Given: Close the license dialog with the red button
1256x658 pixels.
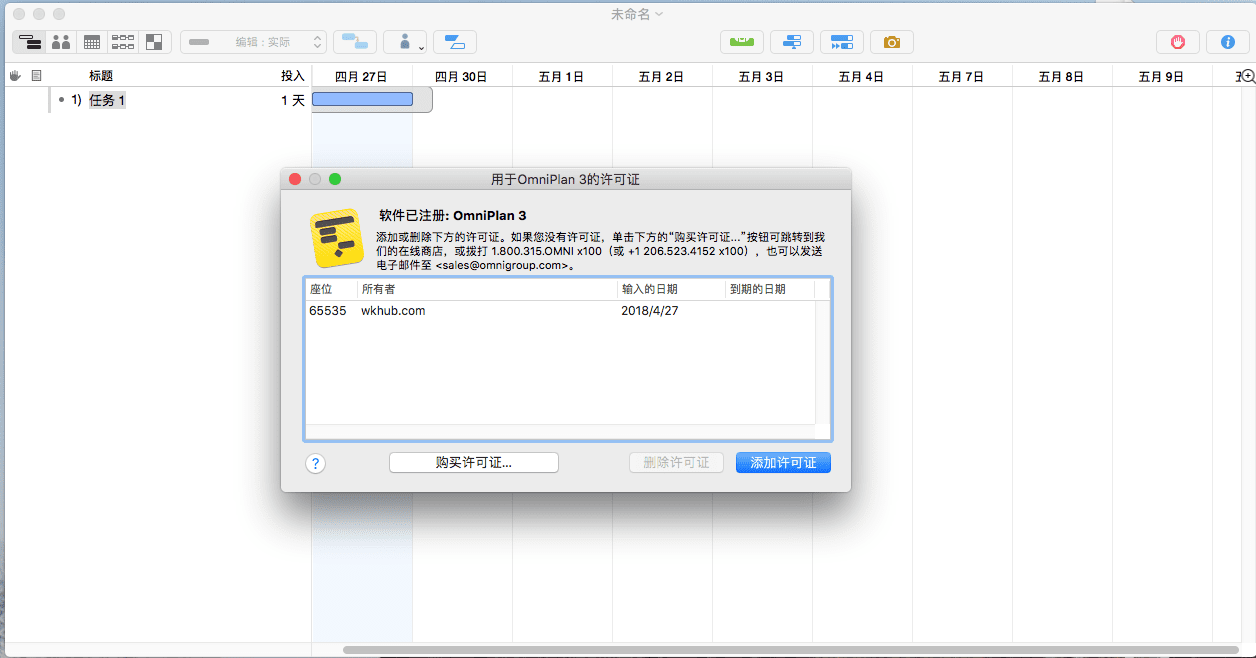Looking at the screenshot, I should pos(295,179).
